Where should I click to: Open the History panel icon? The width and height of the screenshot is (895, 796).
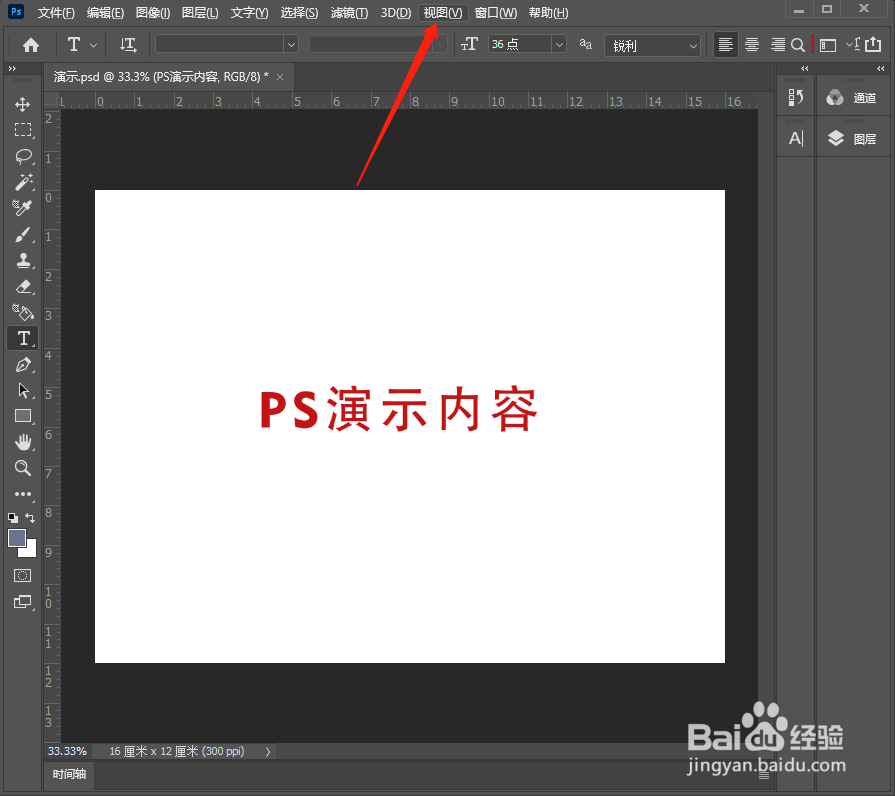click(796, 98)
